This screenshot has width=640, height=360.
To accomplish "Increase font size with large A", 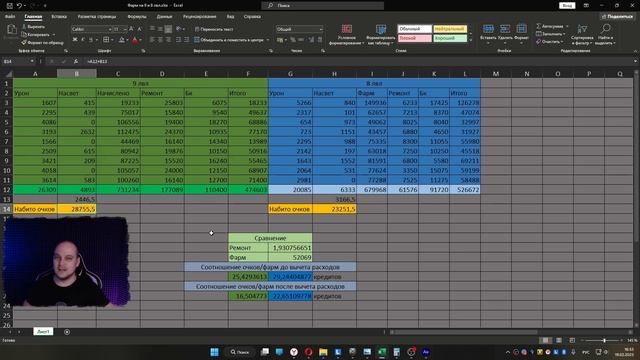I will tap(131, 29).
